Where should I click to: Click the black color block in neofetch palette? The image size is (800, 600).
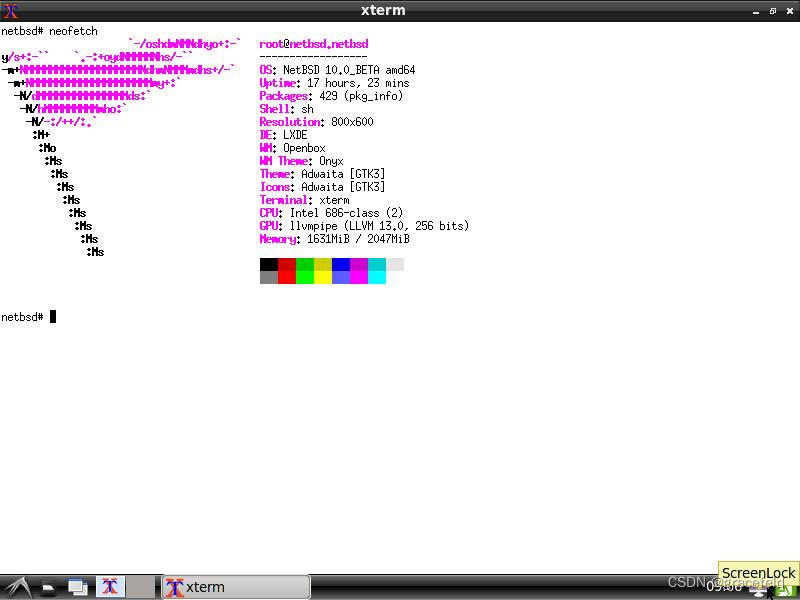tap(269, 264)
